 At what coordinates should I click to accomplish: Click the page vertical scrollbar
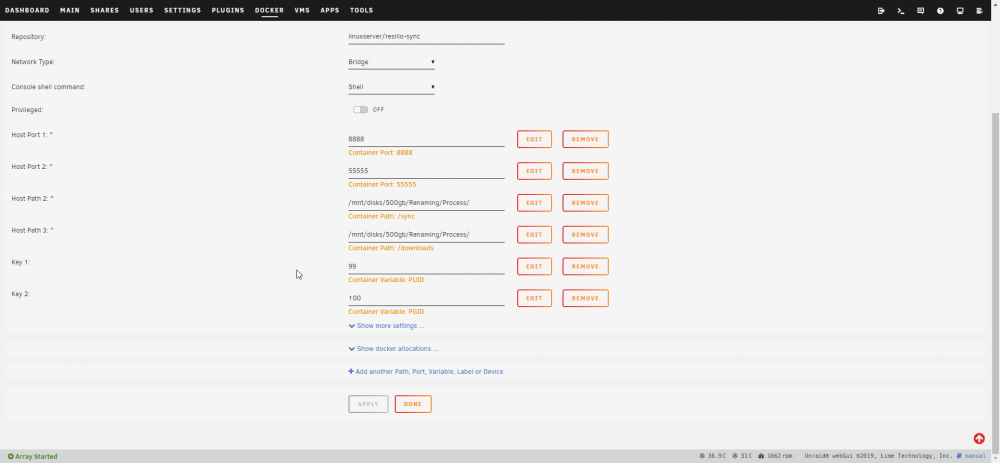pos(995,281)
